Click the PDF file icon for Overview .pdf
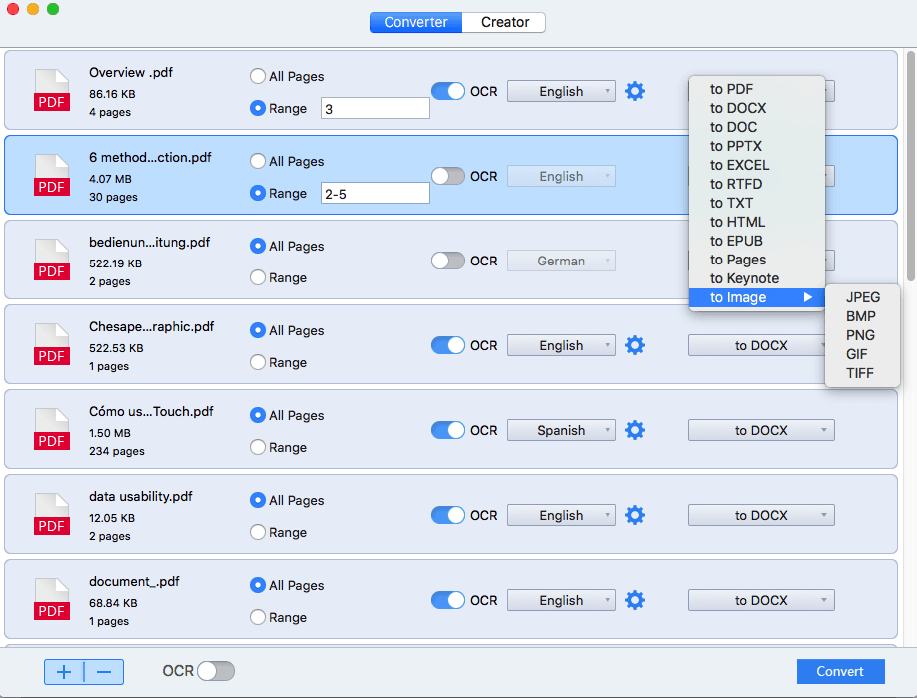 [x=52, y=91]
